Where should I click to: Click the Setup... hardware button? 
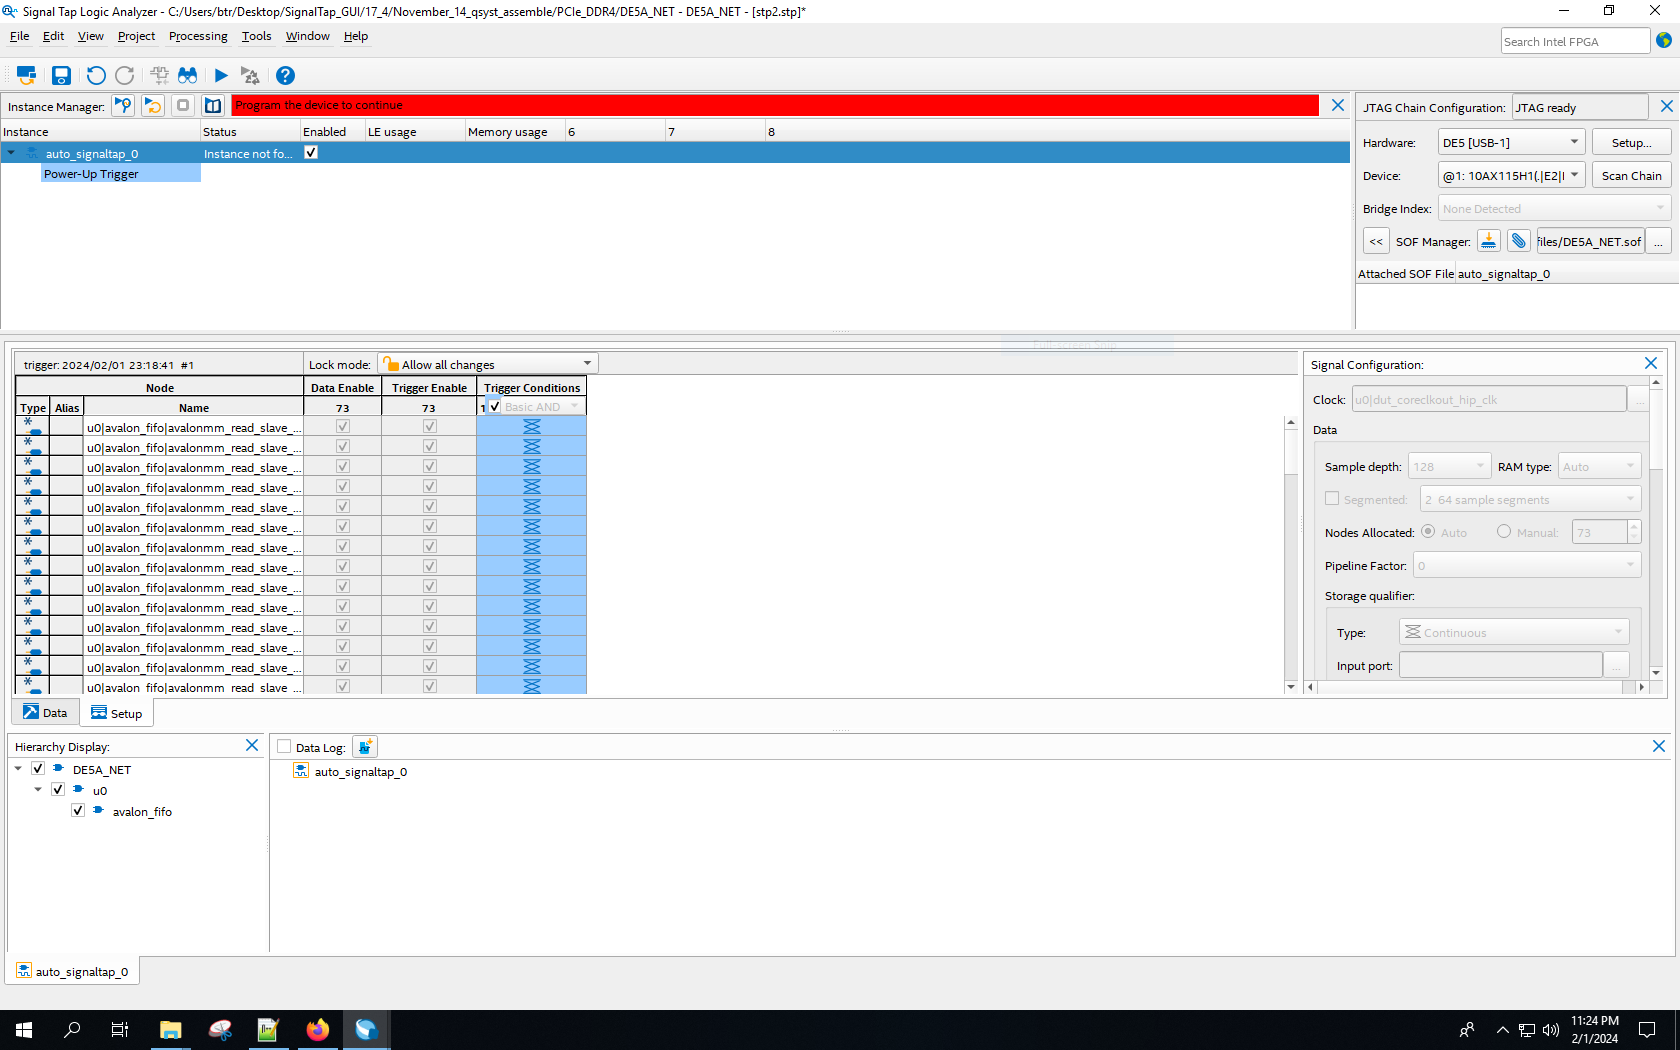pyautogui.click(x=1631, y=142)
